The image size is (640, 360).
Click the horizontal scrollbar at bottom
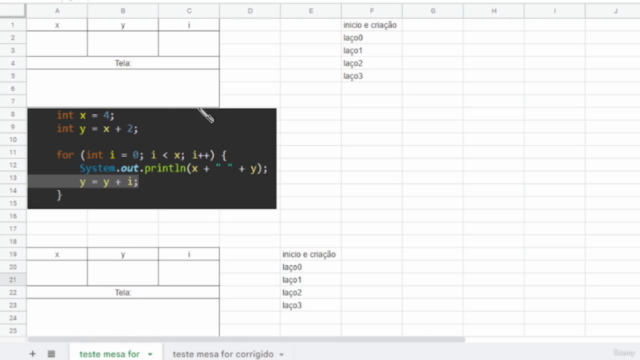tap(247, 339)
